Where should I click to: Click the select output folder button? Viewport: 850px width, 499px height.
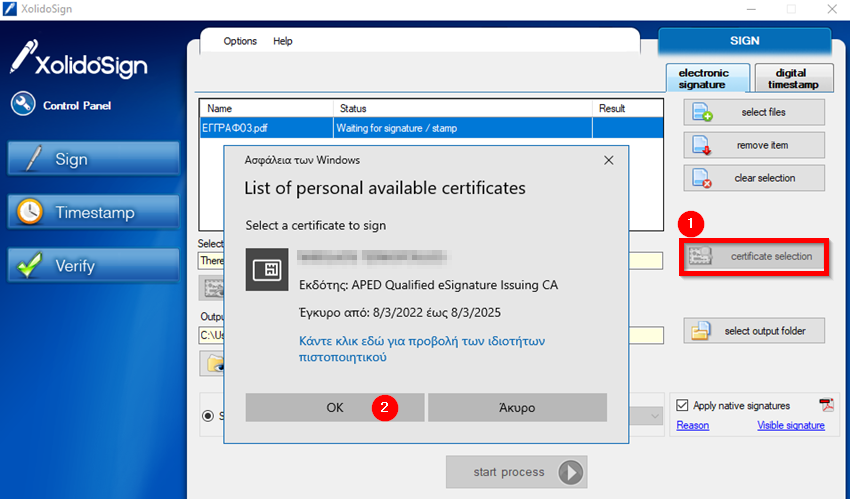pos(754,330)
